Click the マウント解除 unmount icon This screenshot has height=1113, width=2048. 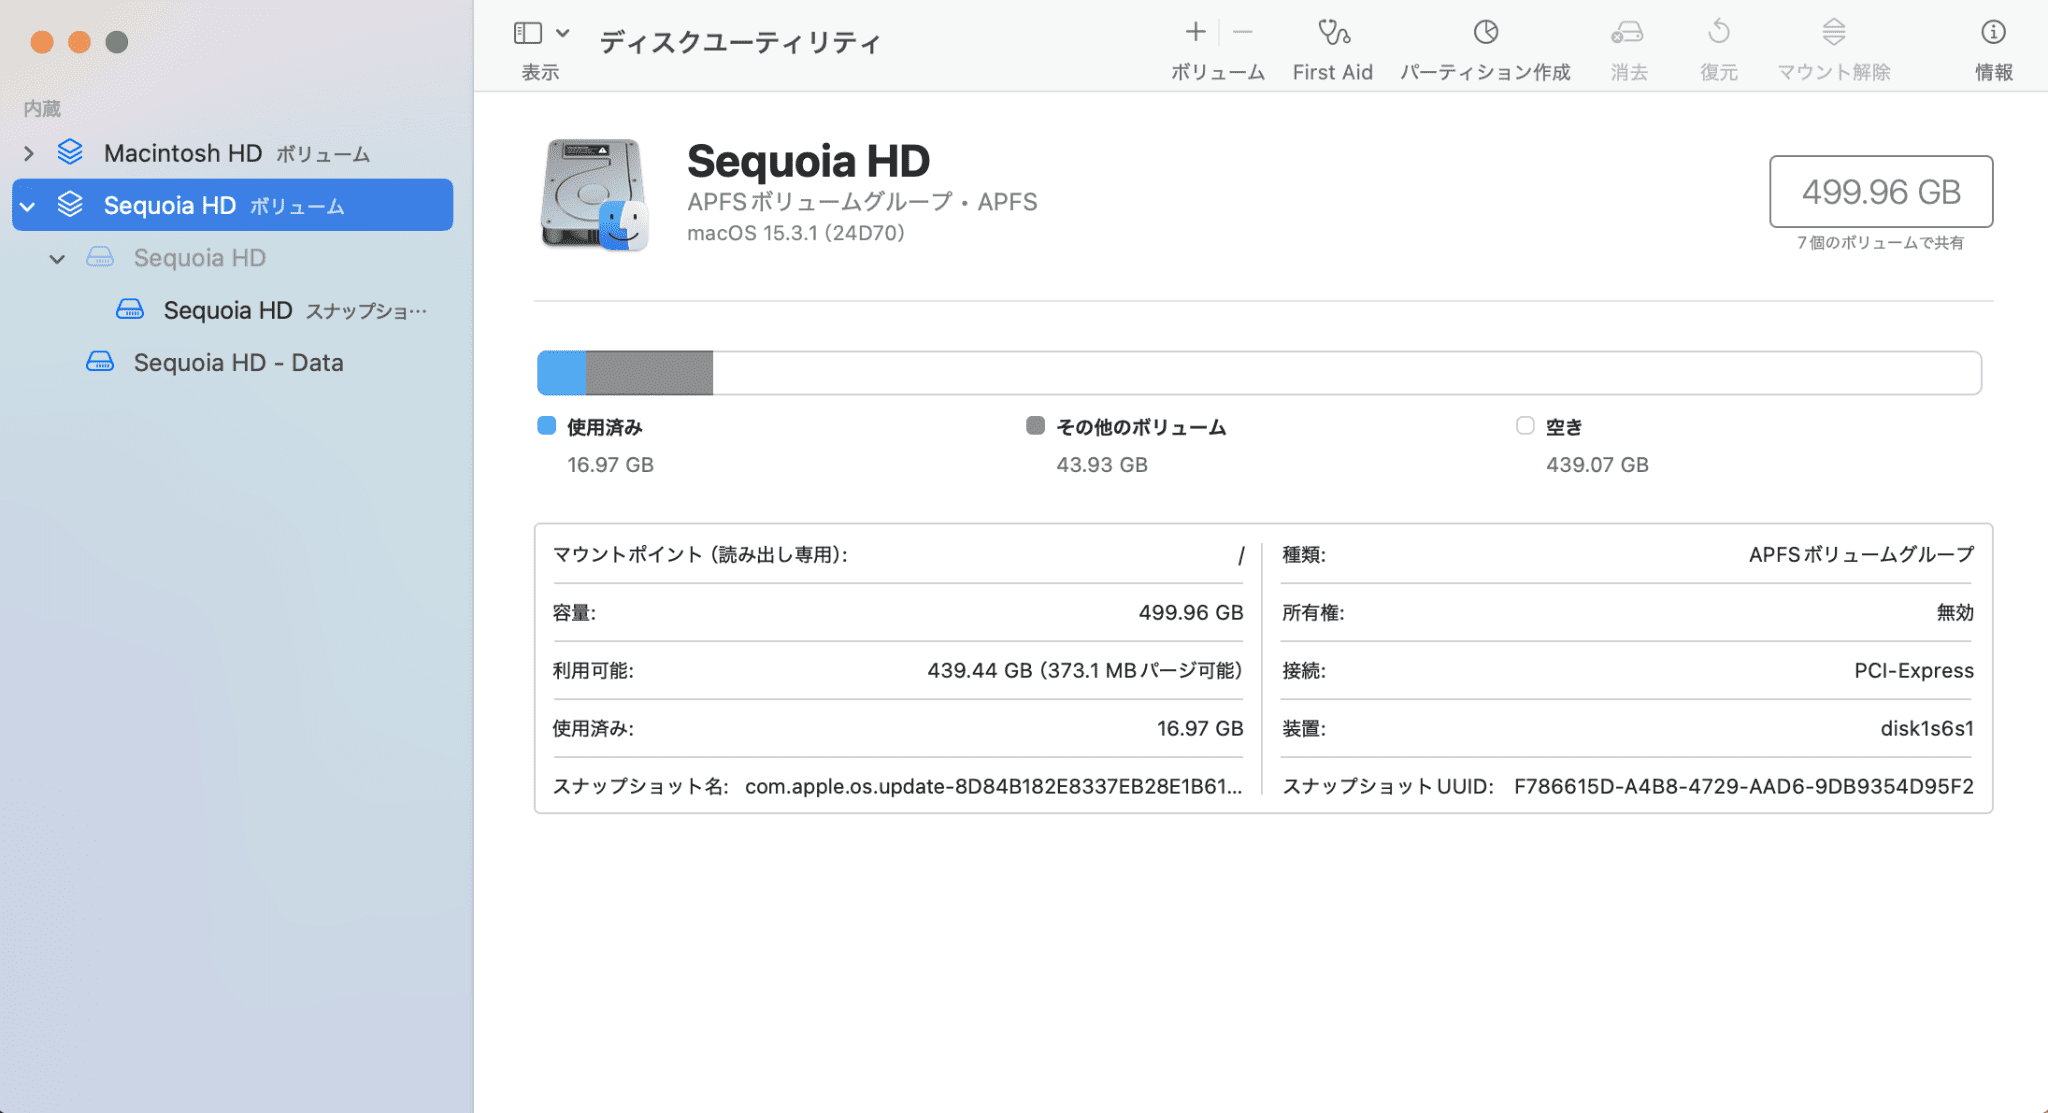(1833, 32)
